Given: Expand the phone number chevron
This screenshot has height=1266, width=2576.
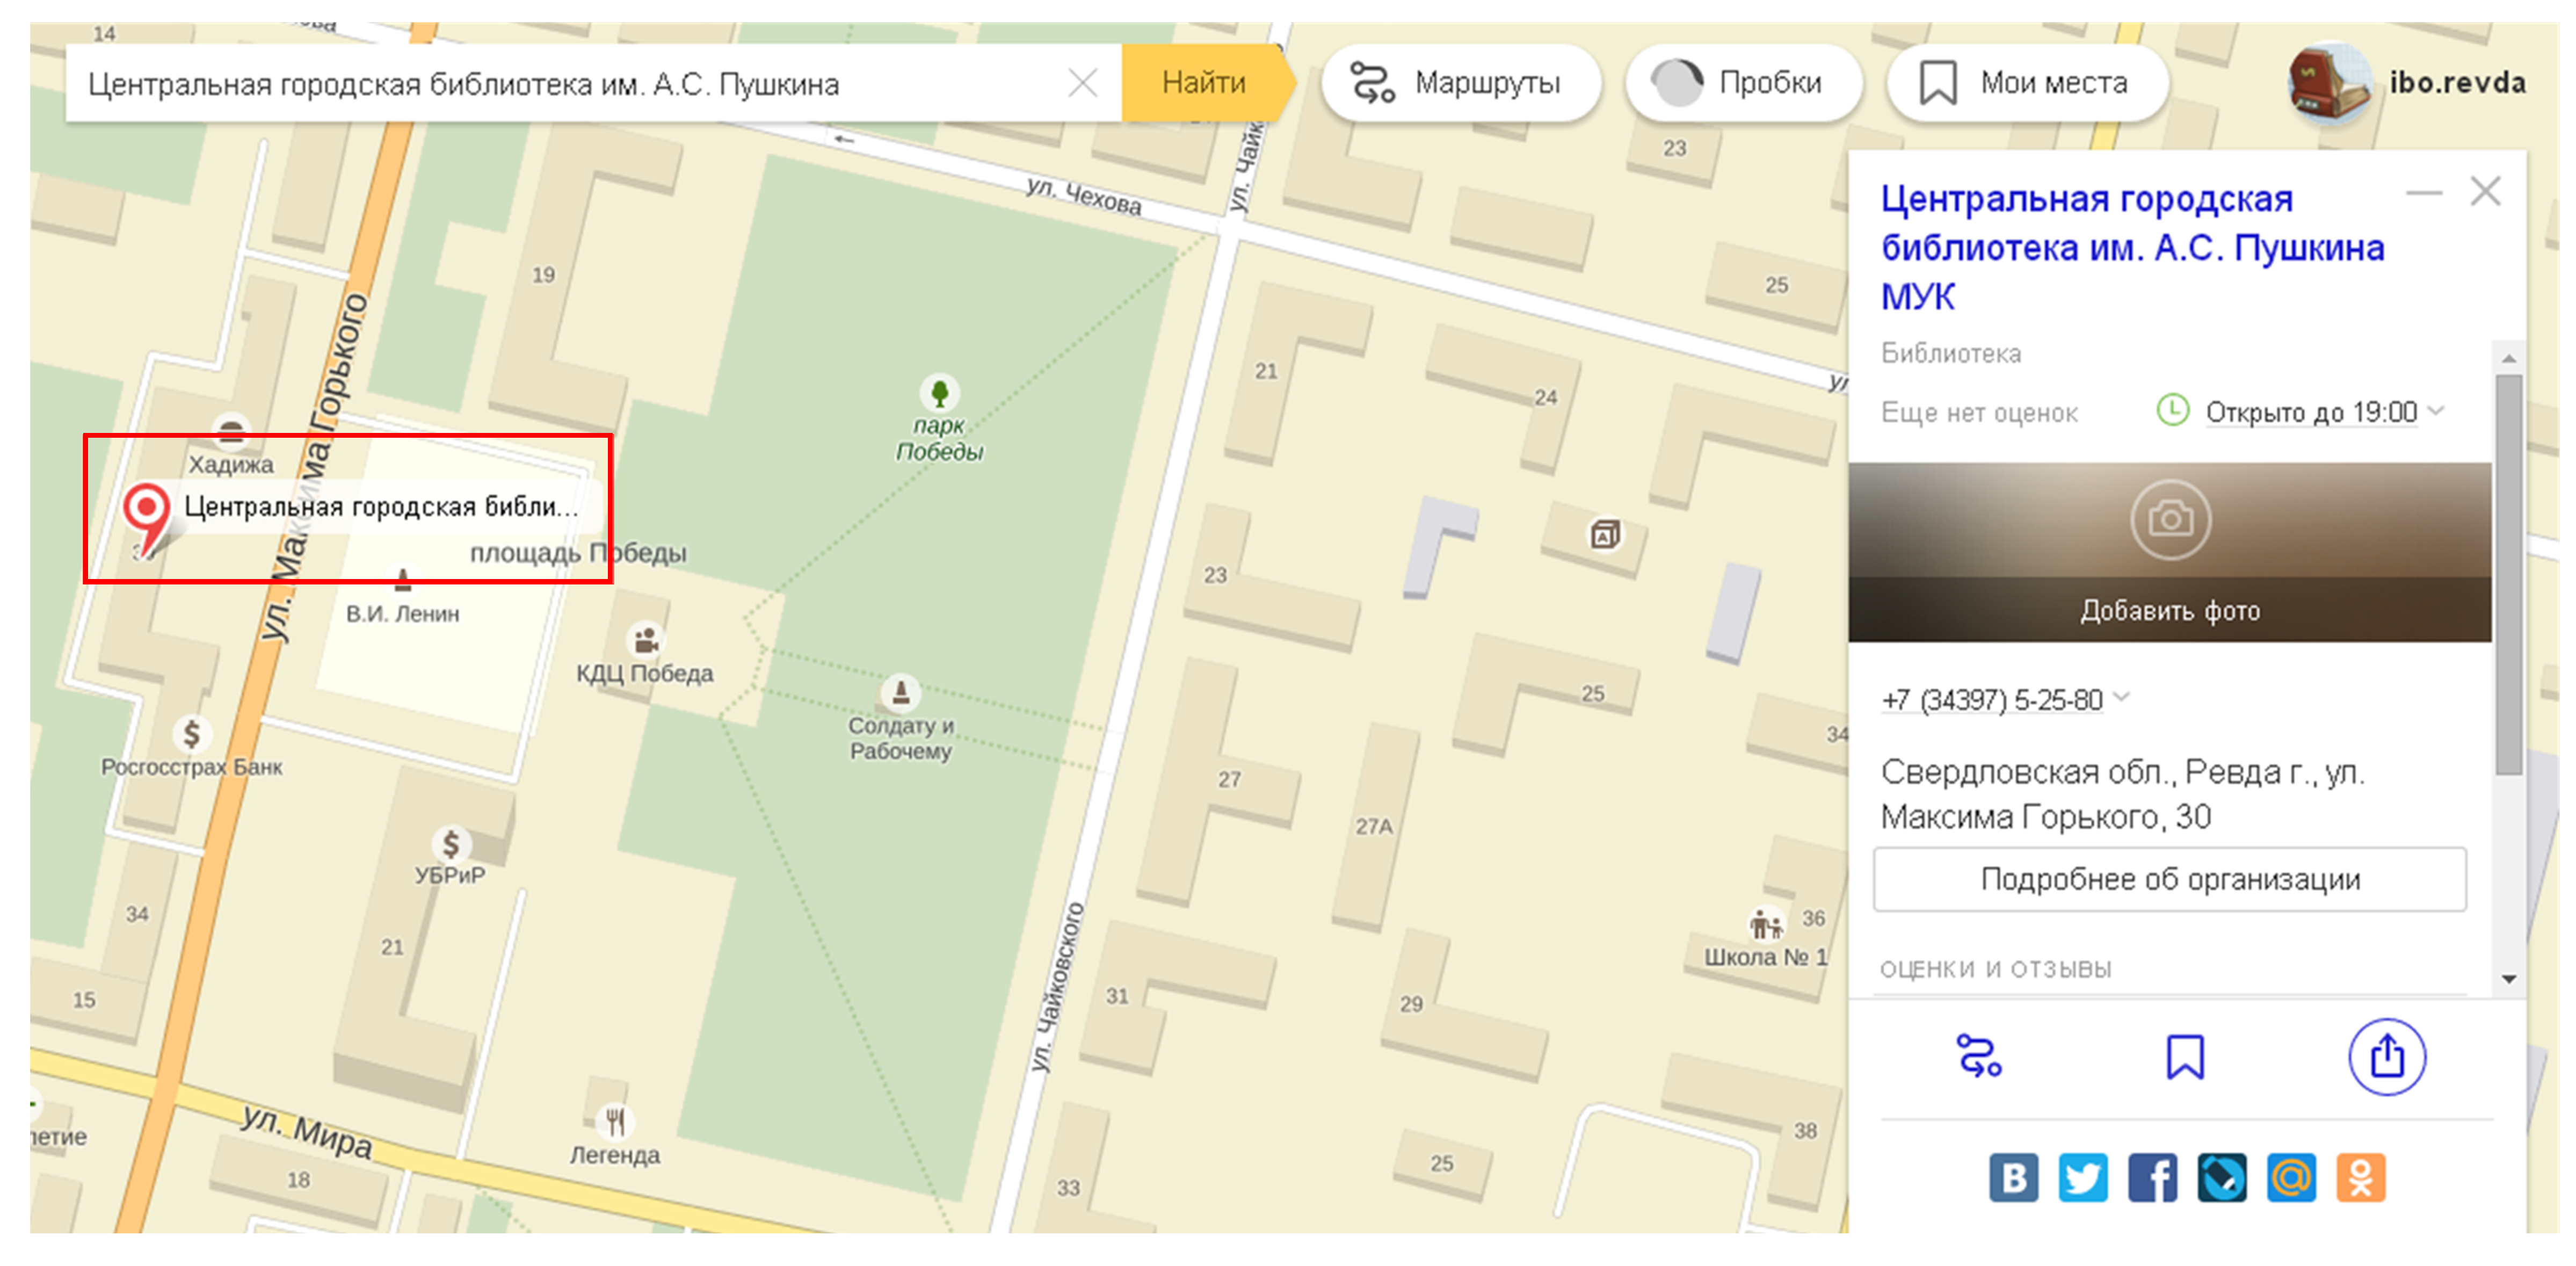Looking at the screenshot, I should point(2122,697).
